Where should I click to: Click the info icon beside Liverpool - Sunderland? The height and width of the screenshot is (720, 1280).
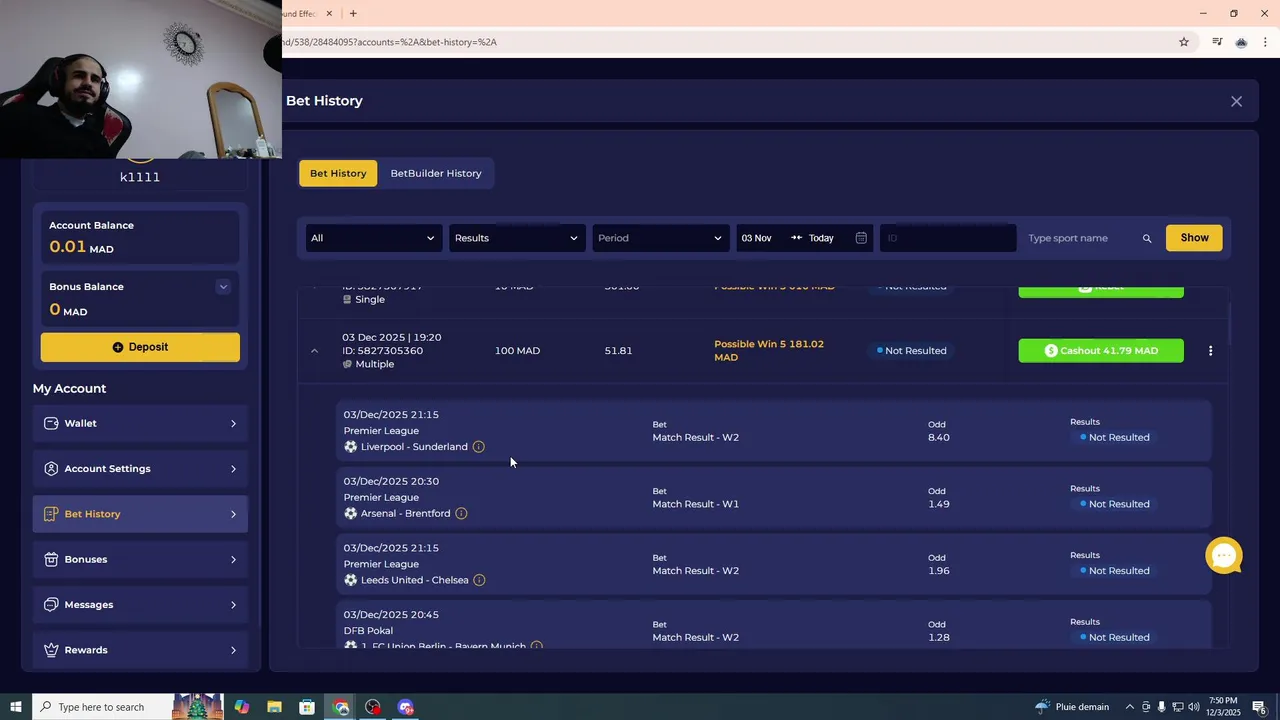coord(478,447)
